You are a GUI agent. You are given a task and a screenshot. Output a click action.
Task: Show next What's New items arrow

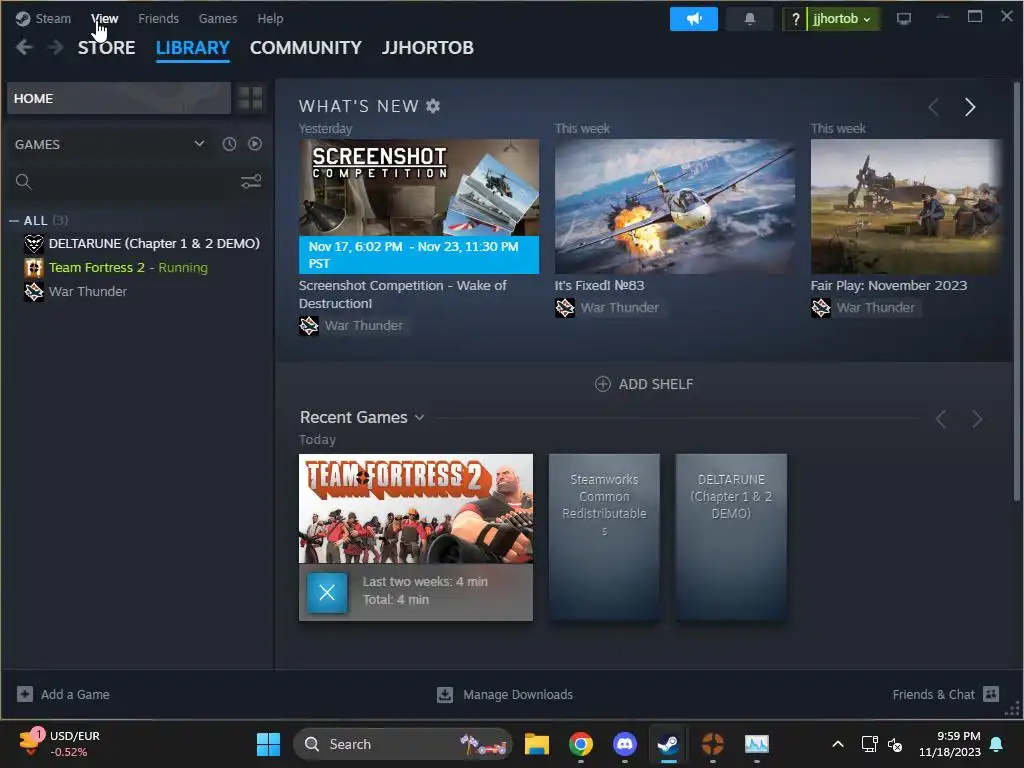[970, 106]
